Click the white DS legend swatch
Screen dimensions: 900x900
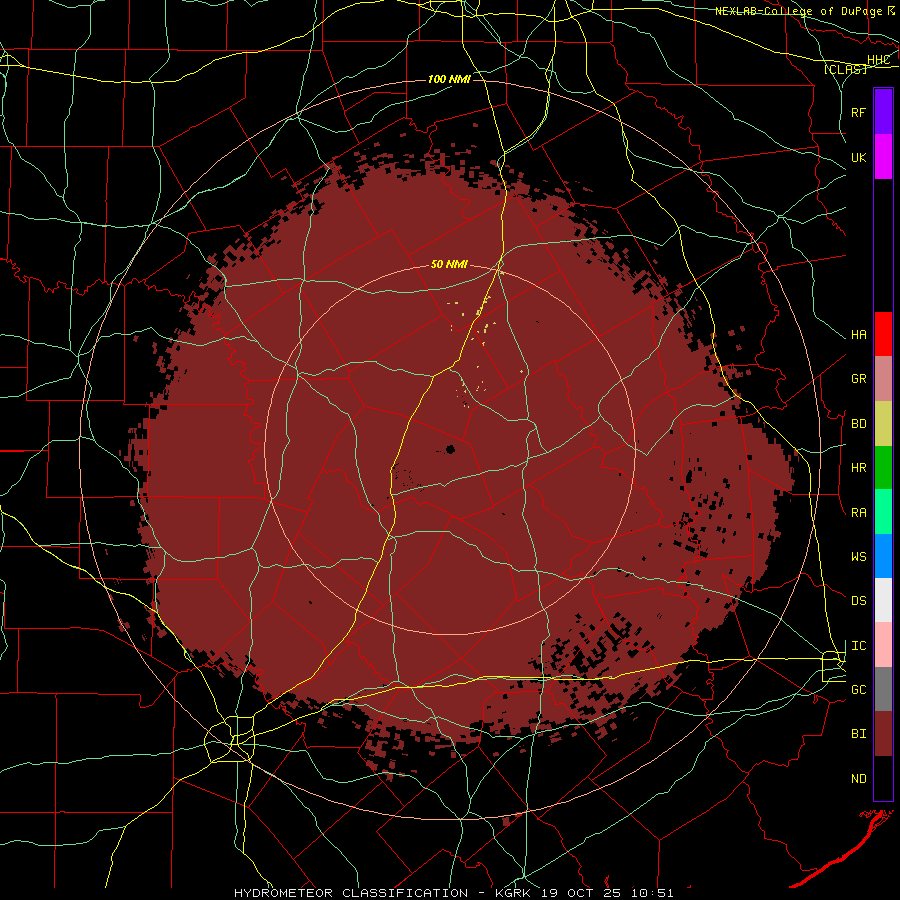pyautogui.click(x=883, y=600)
